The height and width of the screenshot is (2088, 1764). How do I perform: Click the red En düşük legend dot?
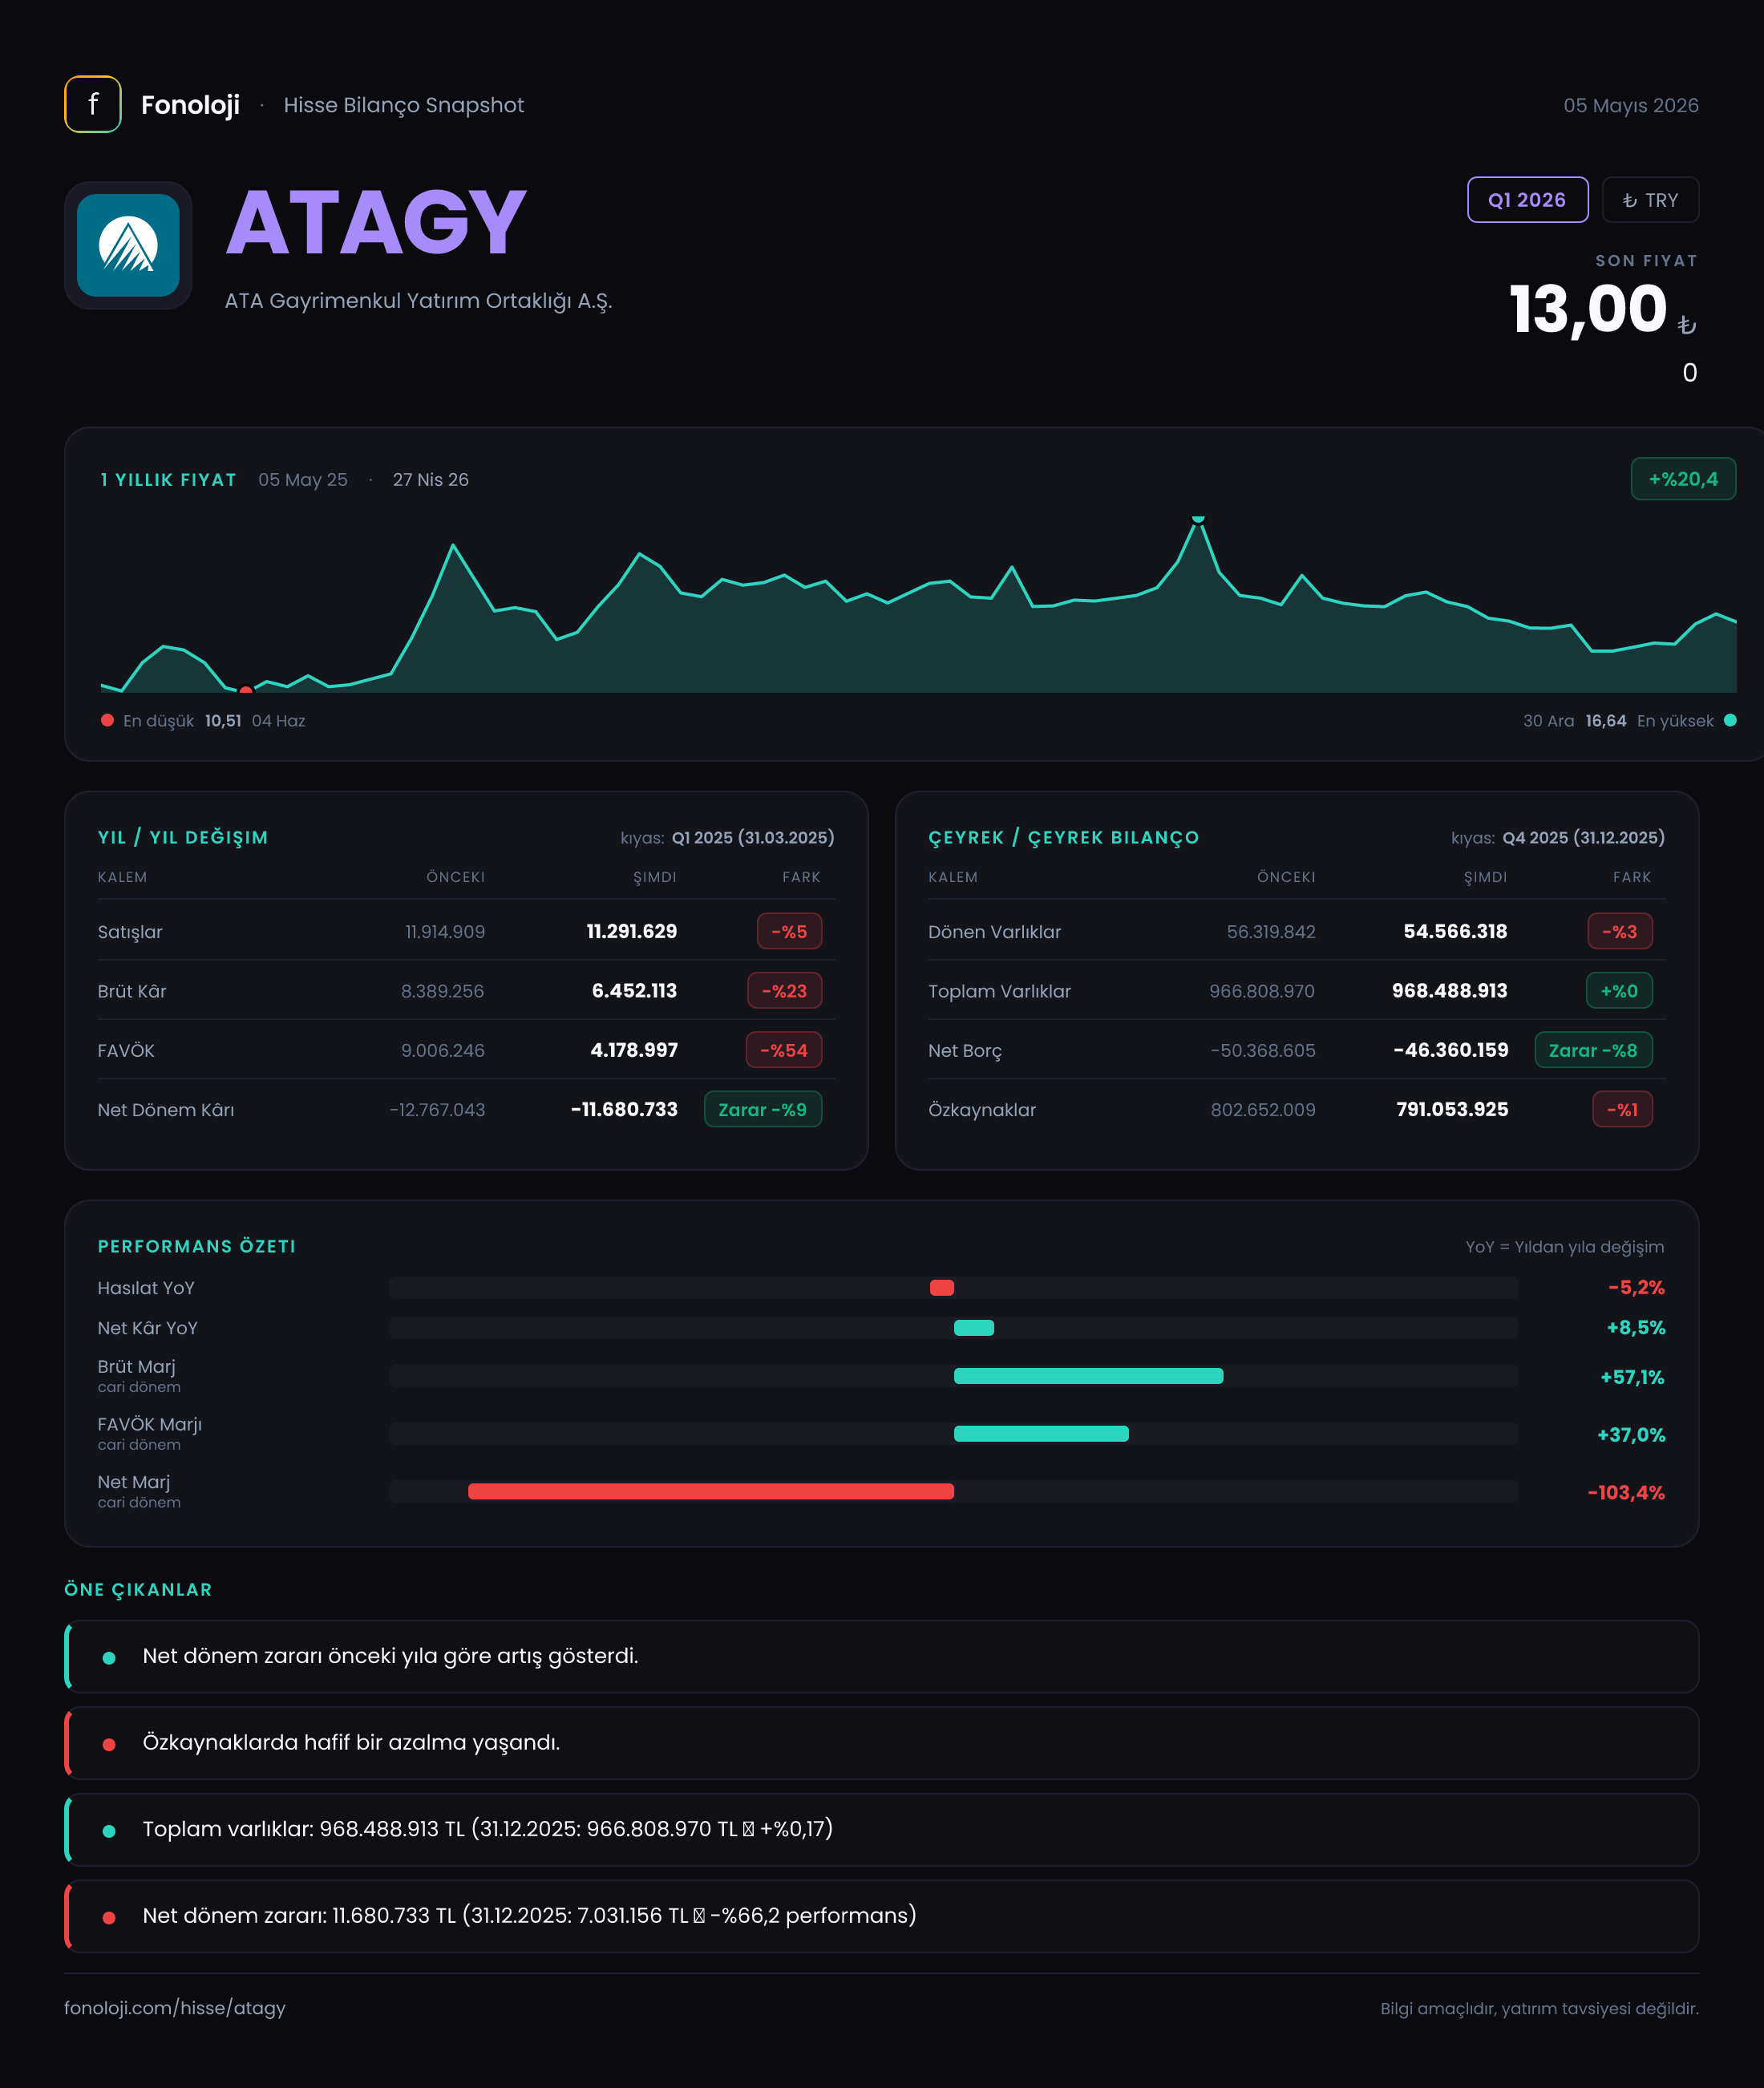coord(107,720)
